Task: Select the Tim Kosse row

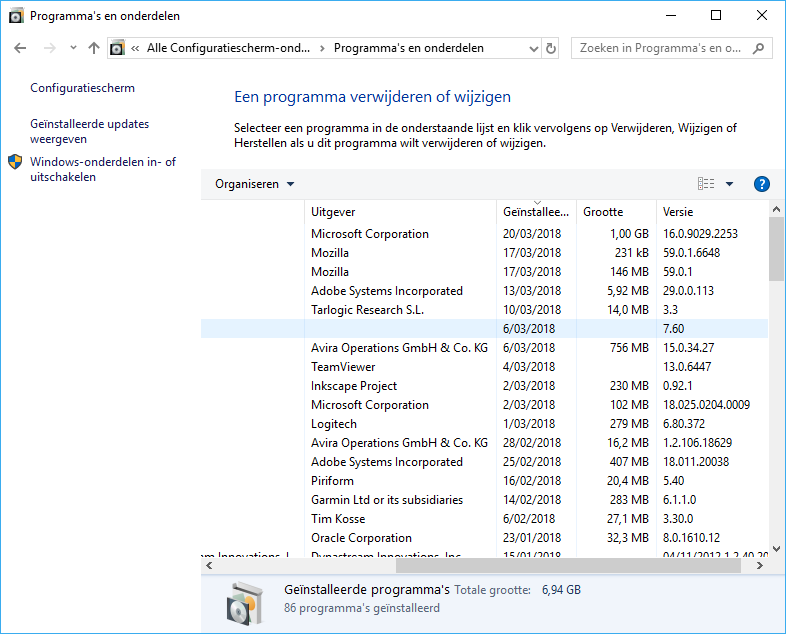Action: point(484,519)
